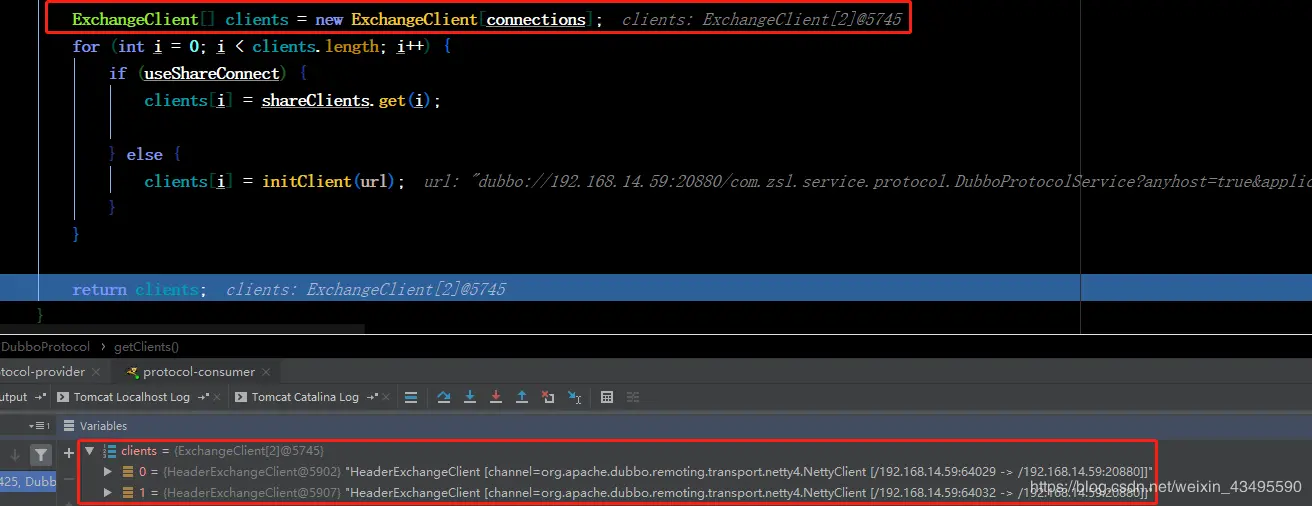Add new watch with plus icon
The height and width of the screenshot is (506, 1312).
68,452
